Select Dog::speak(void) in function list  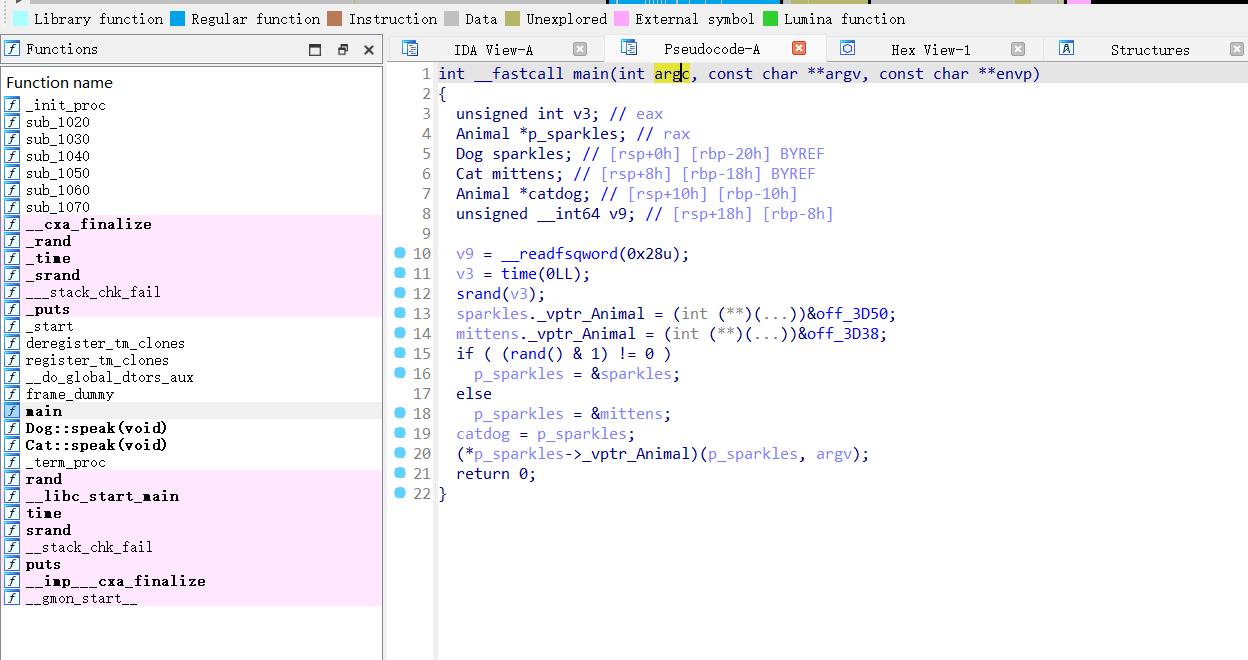pyautogui.click(x=96, y=428)
